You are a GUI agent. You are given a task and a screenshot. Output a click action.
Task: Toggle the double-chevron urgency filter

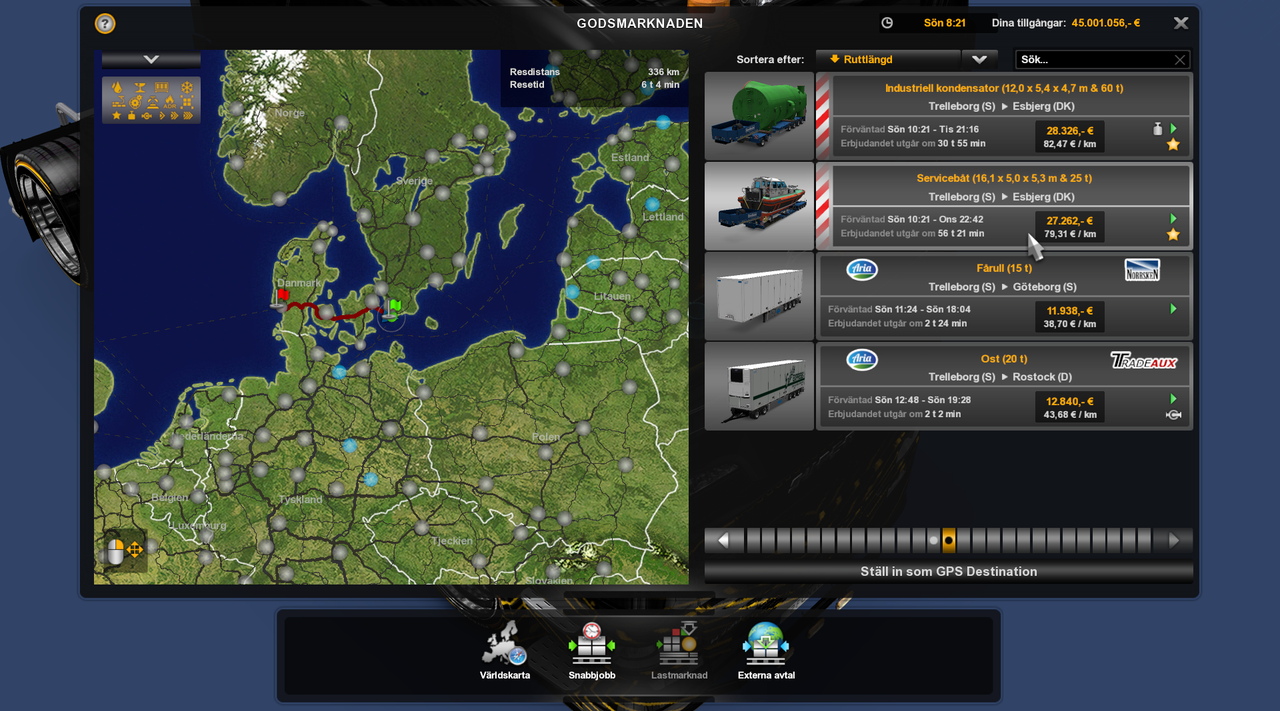click(x=175, y=116)
